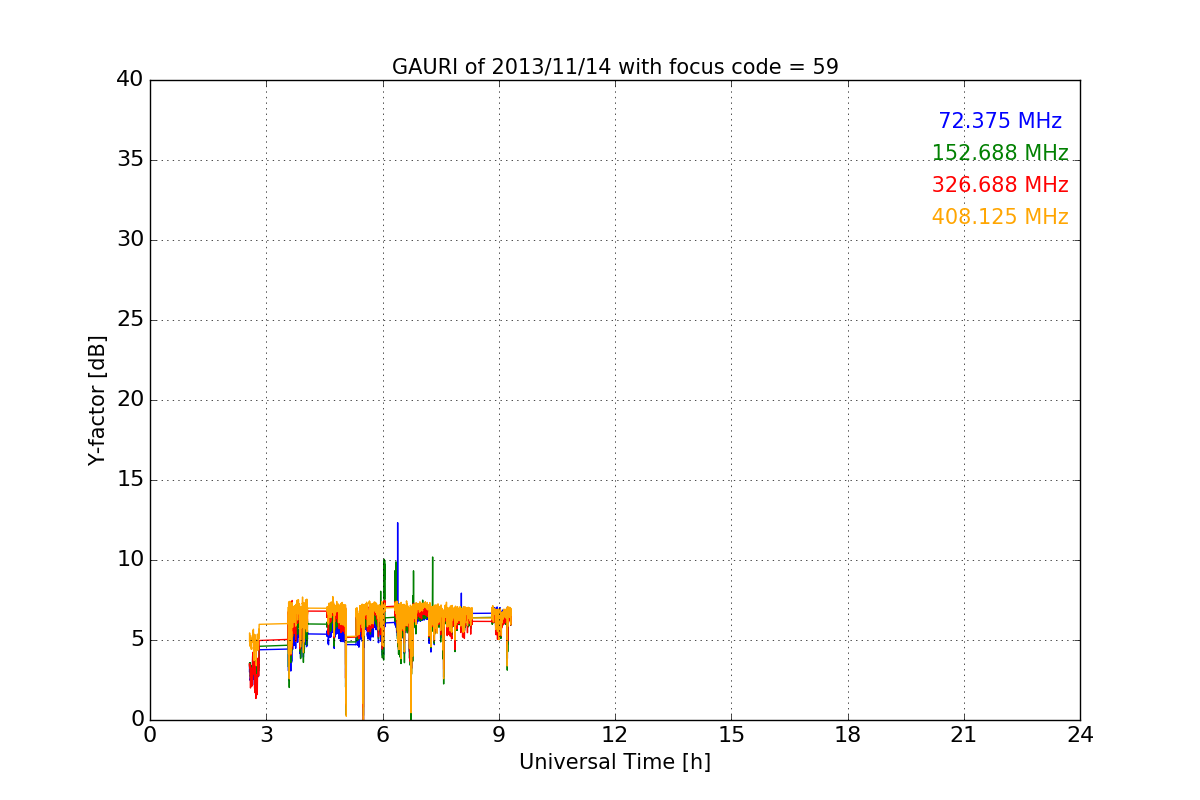Screen dimensions: 1200x800
Task: Click x-axis tick label 12
Action: click(x=615, y=735)
